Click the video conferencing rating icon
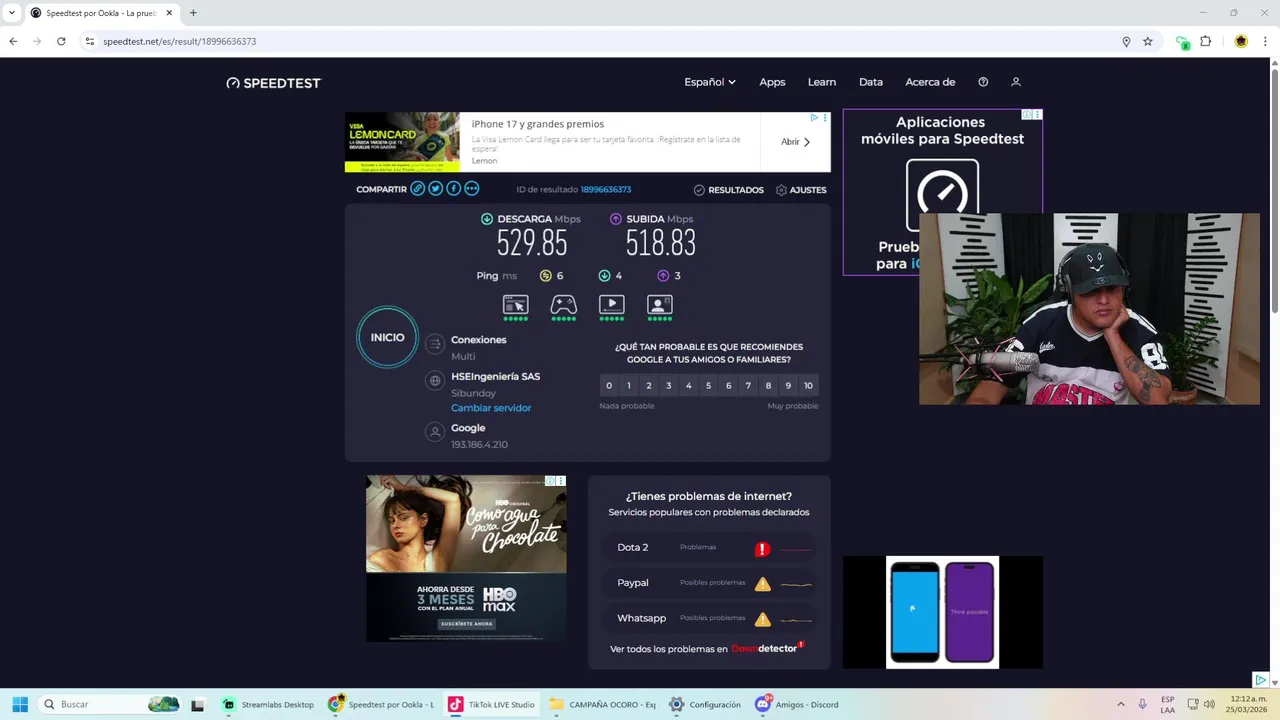 [x=660, y=305]
